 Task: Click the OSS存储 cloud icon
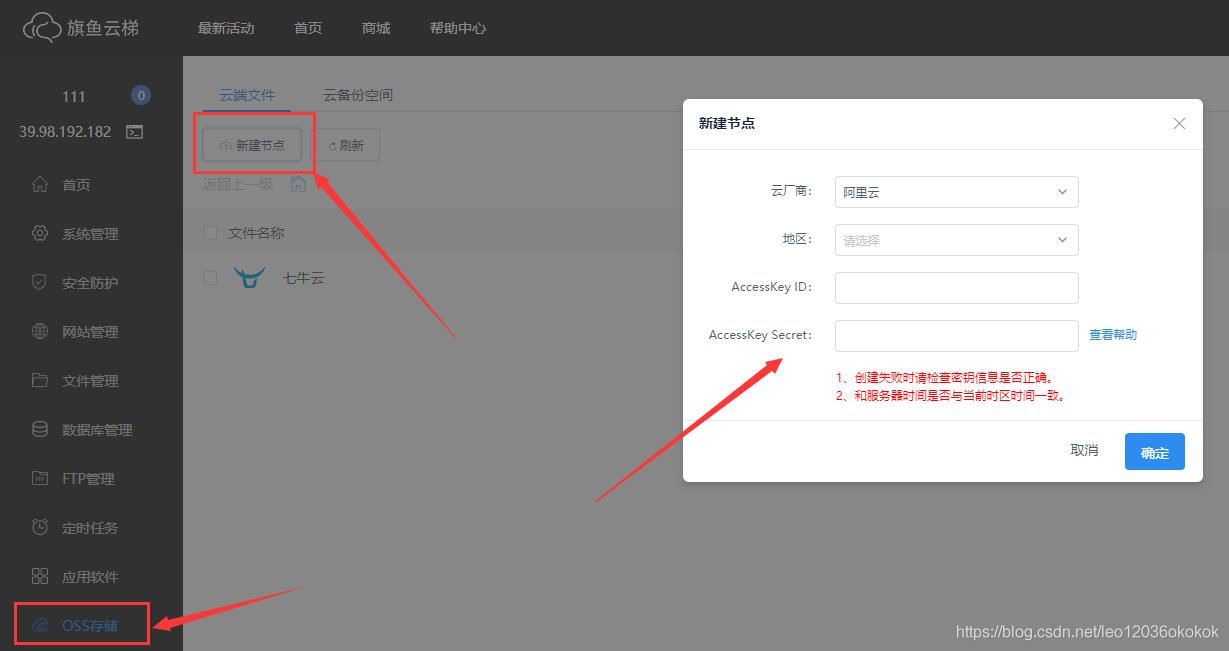[x=40, y=625]
